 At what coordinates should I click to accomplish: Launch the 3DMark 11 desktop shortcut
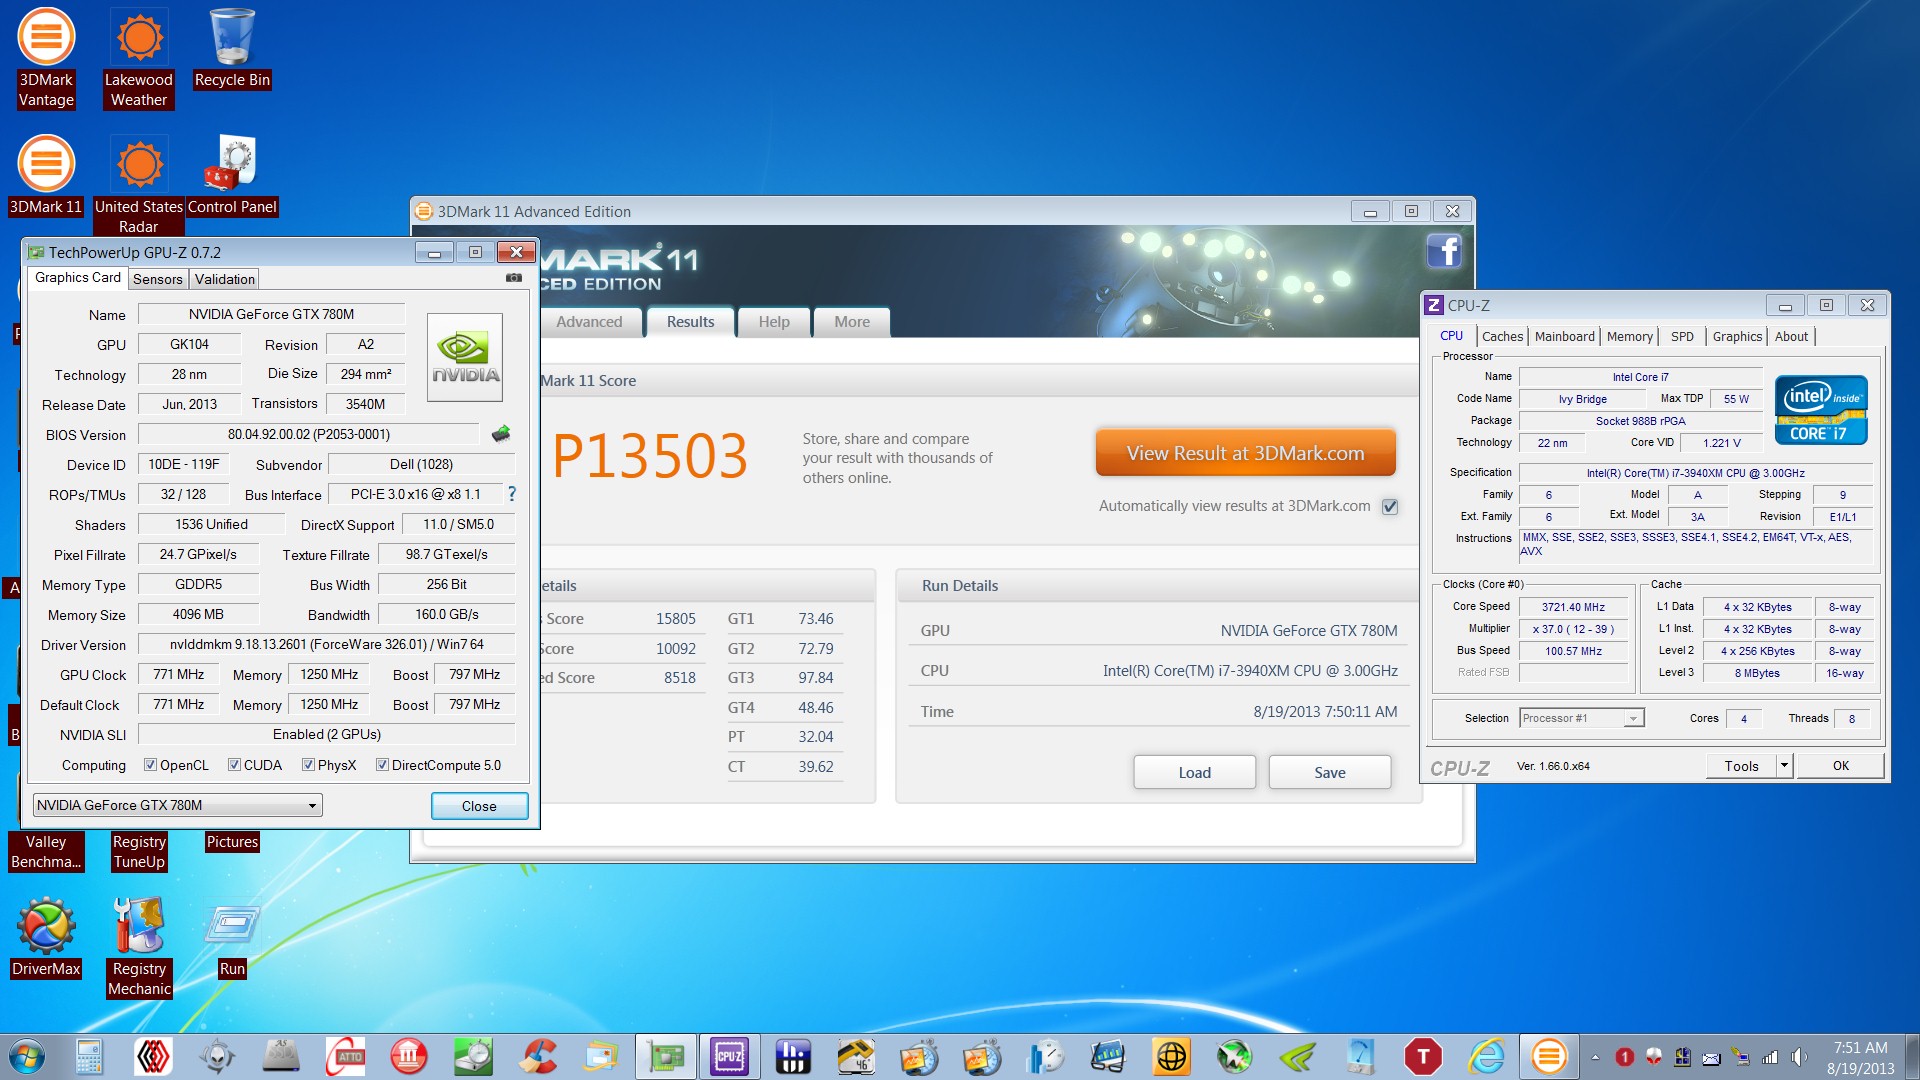click(x=46, y=176)
